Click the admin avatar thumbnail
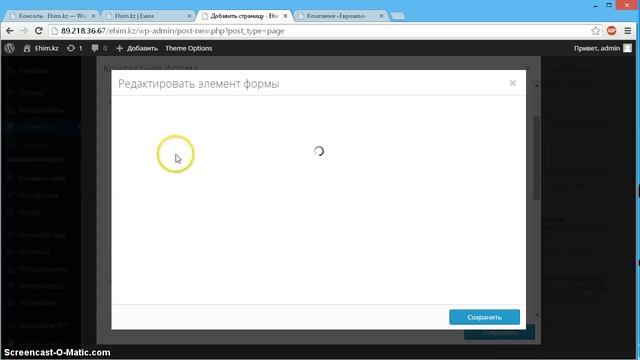Screen dimensions: 640x360 click(x=627, y=48)
